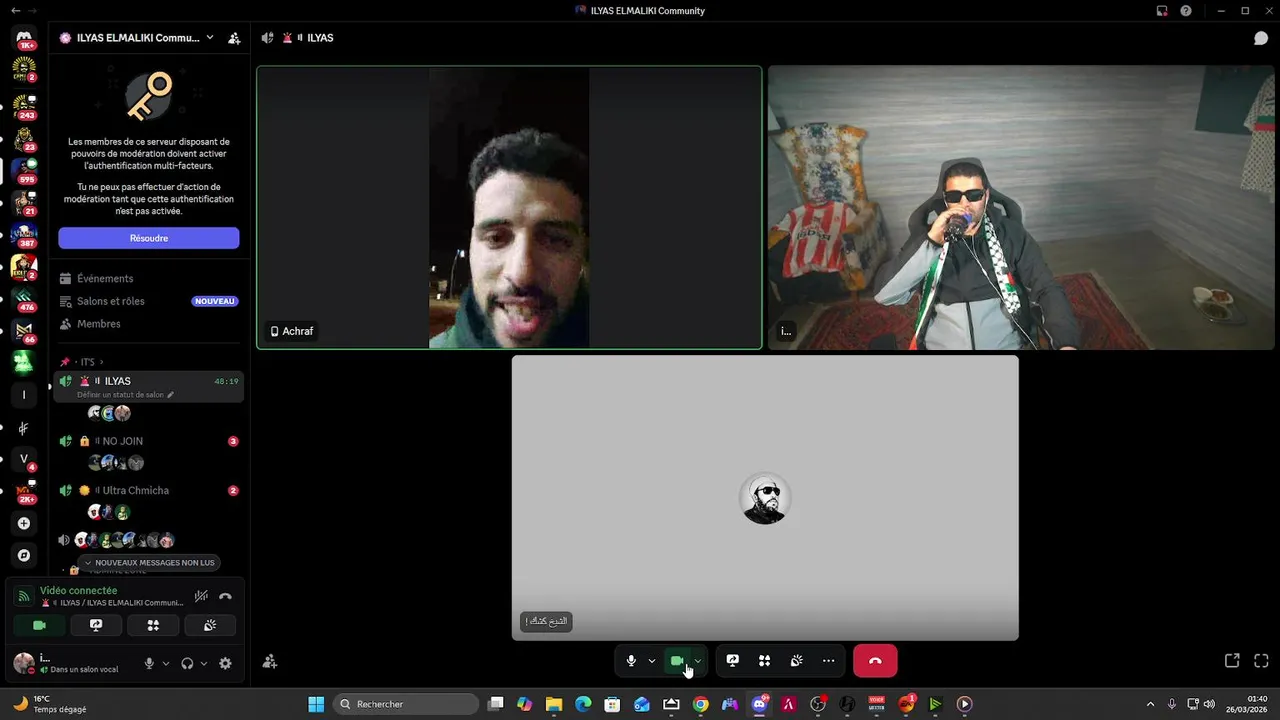Viewport: 1280px width, 720px height.
Task: Share screen from the Vidéo connectée panel
Action: click(x=96, y=625)
